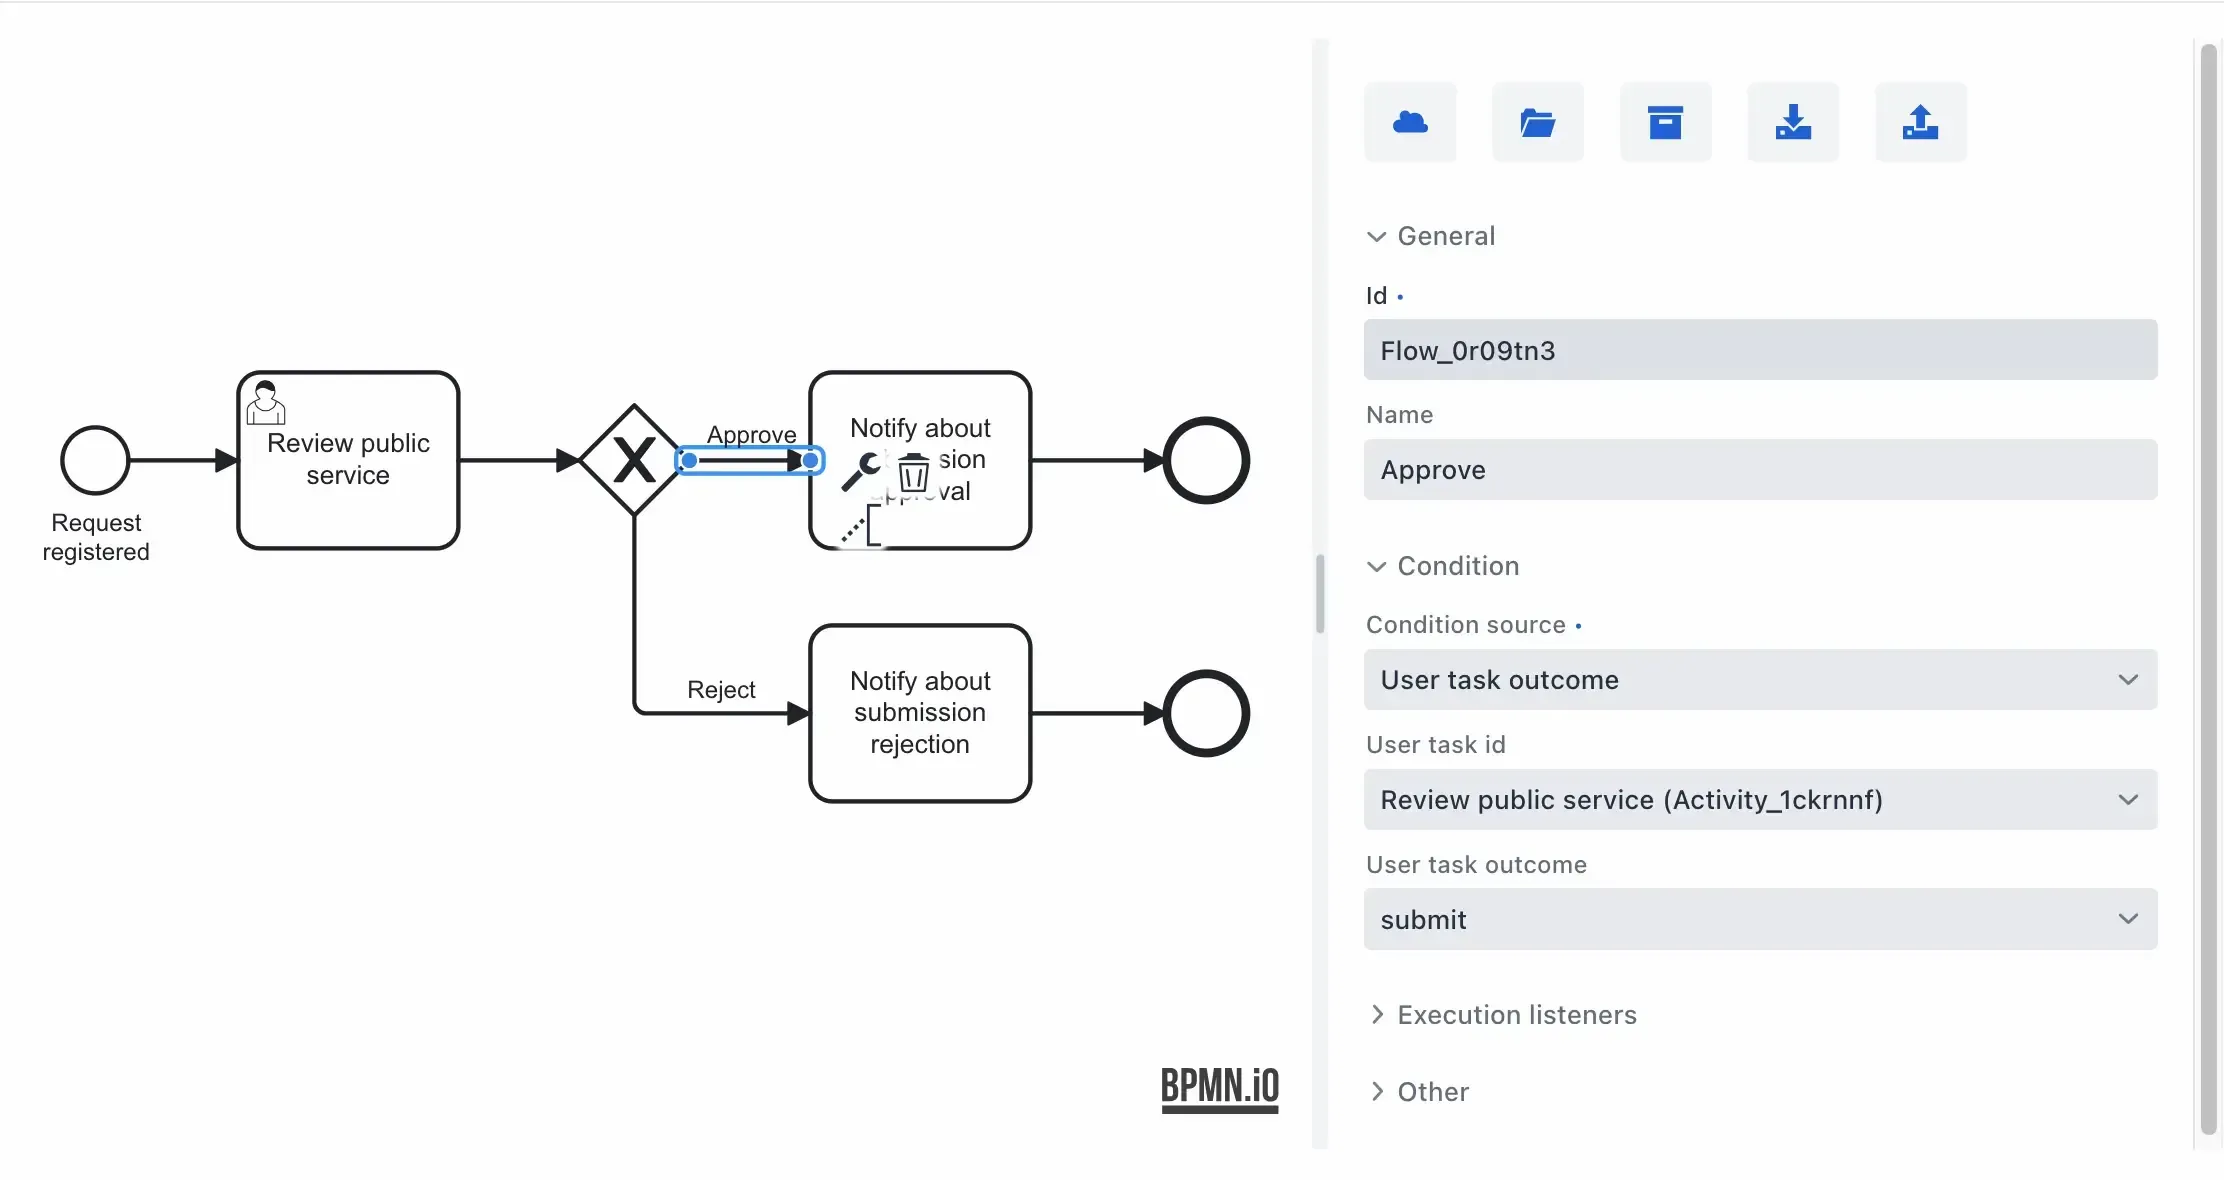Image resolution: width=2224 pixels, height=1180 pixels.
Task: Click the cloud save icon
Action: (x=1410, y=122)
